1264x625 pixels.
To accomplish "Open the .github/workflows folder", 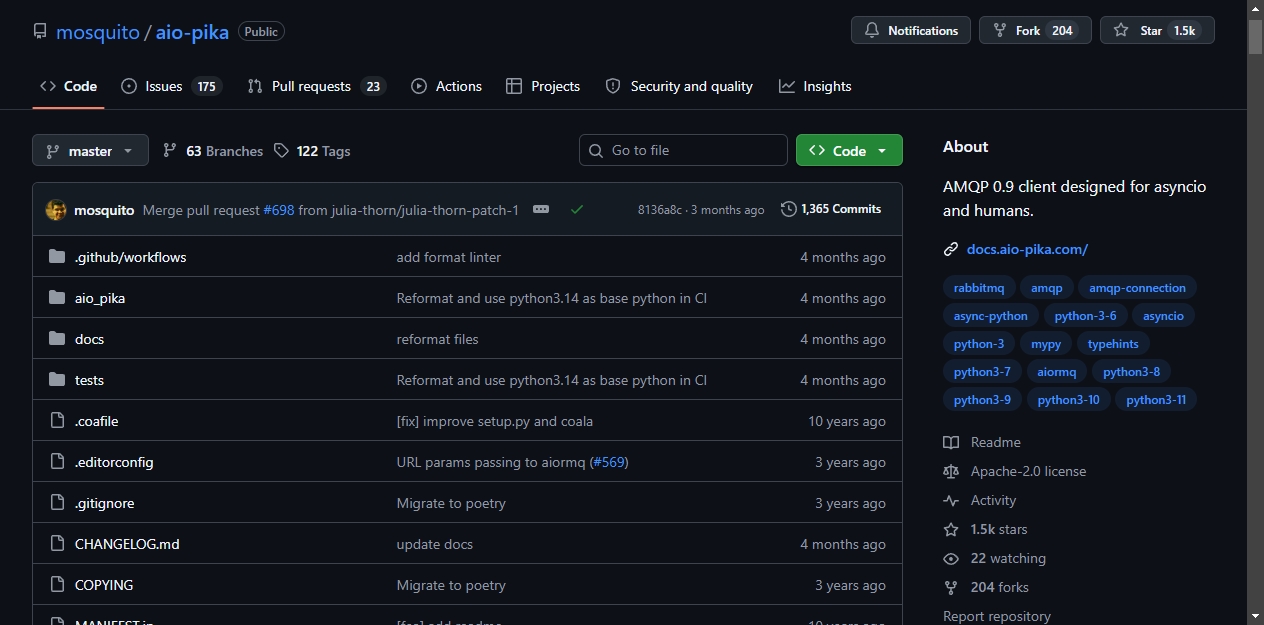I will pos(131,257).
